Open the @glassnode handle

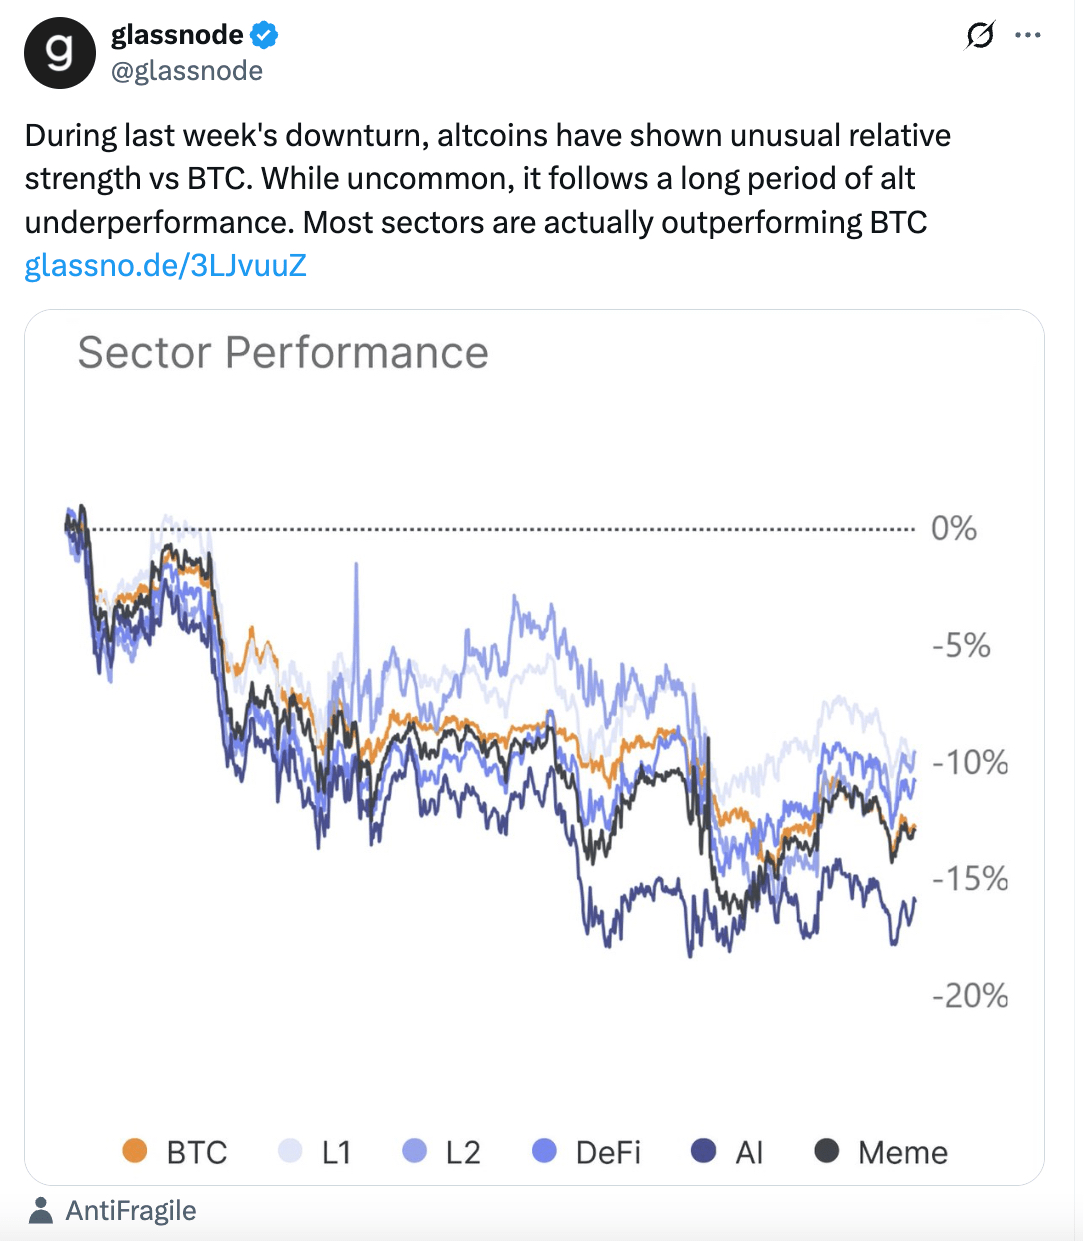187,71
